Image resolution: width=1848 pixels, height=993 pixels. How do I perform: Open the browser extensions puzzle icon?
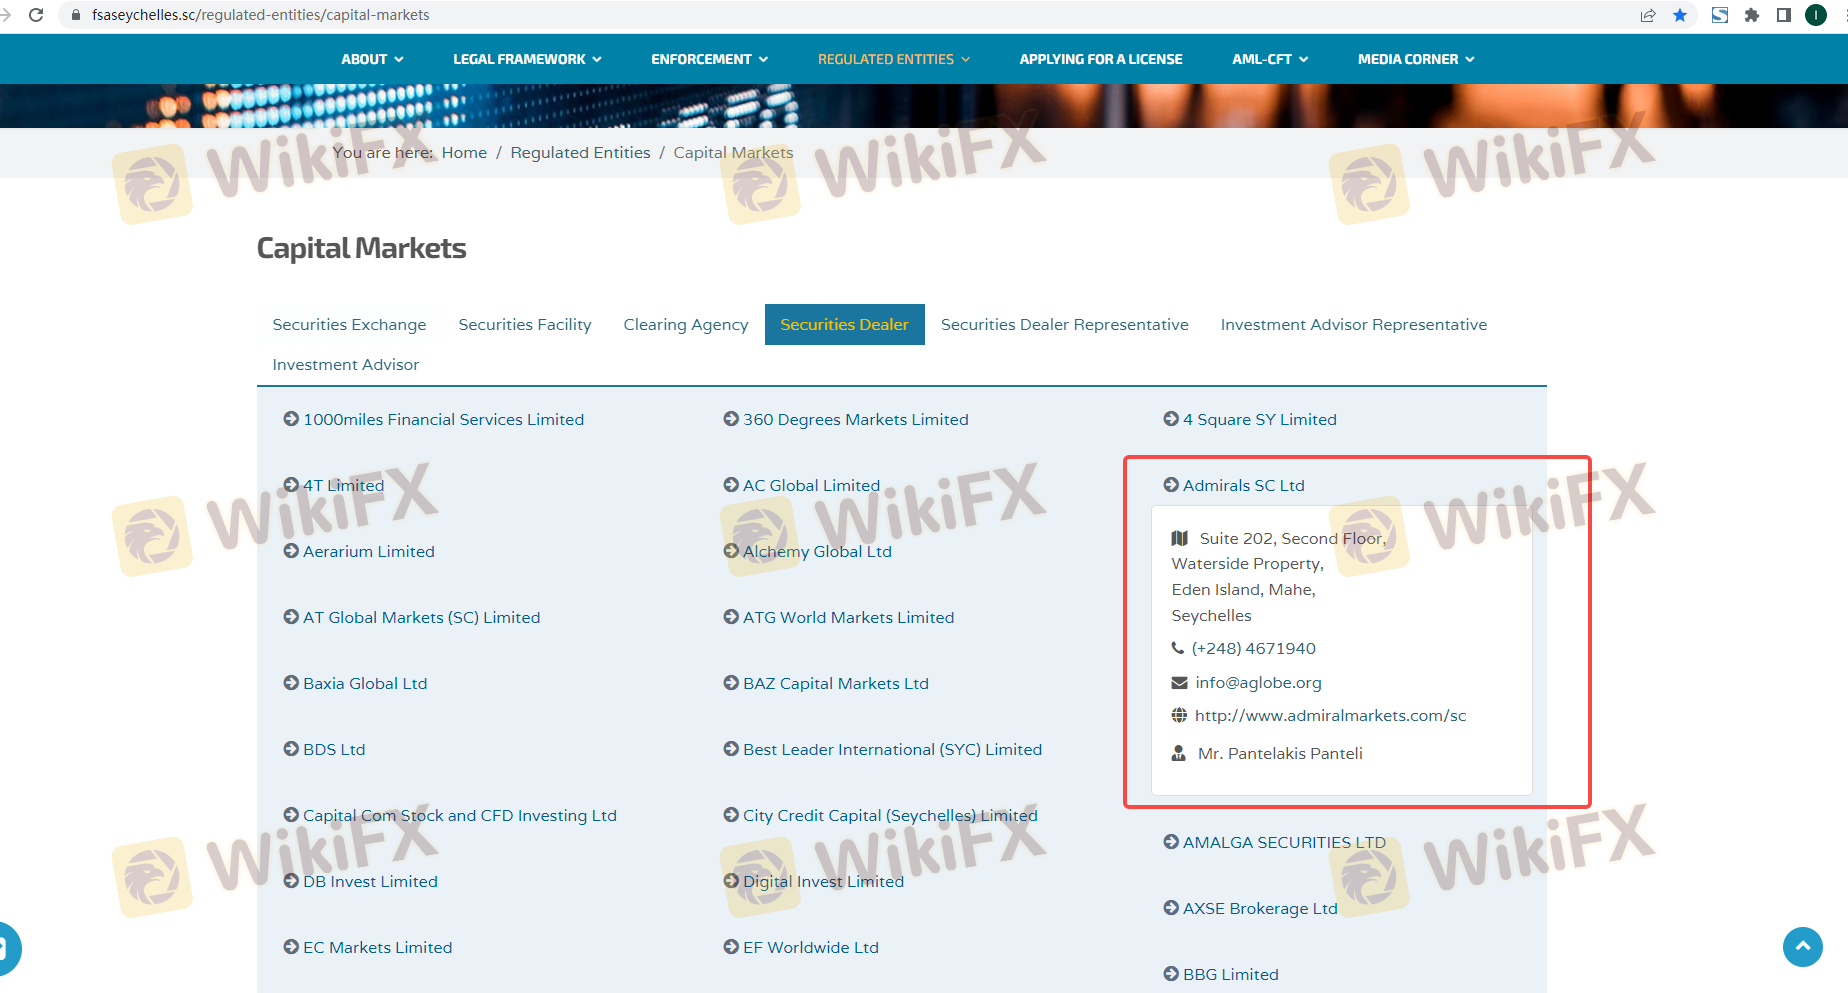pyautogui.click(x=1752, y=15)
